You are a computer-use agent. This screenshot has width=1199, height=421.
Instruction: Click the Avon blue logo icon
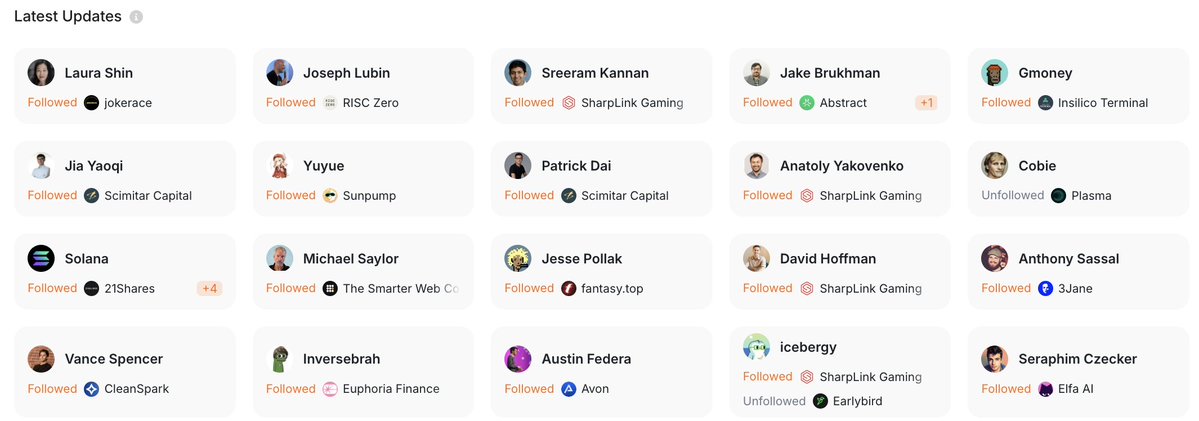point(569,389)
